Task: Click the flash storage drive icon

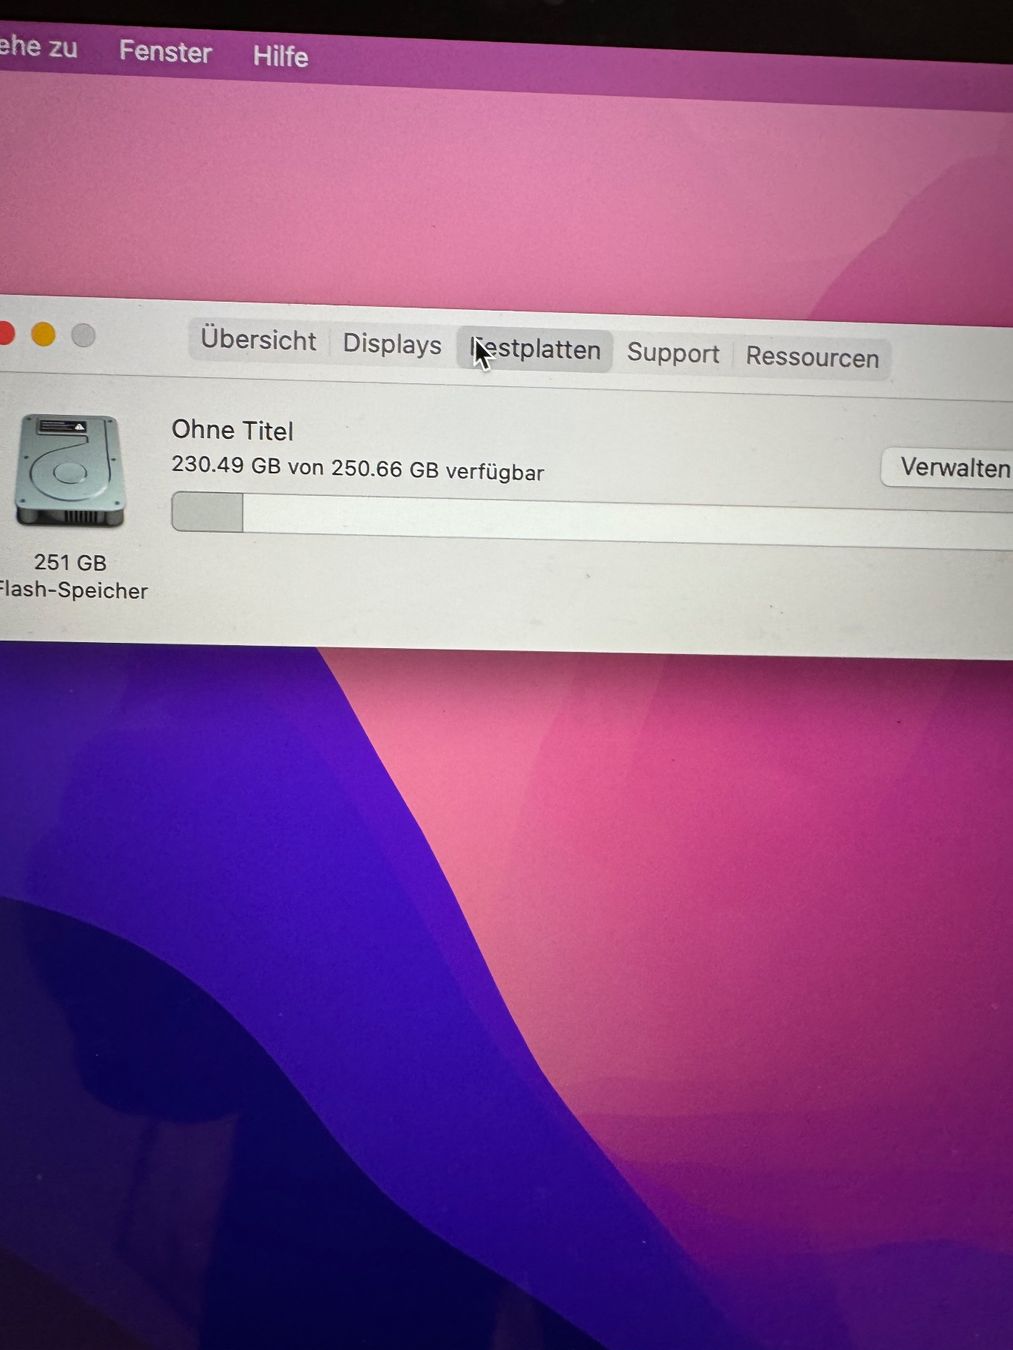Action: pos(70,471)
